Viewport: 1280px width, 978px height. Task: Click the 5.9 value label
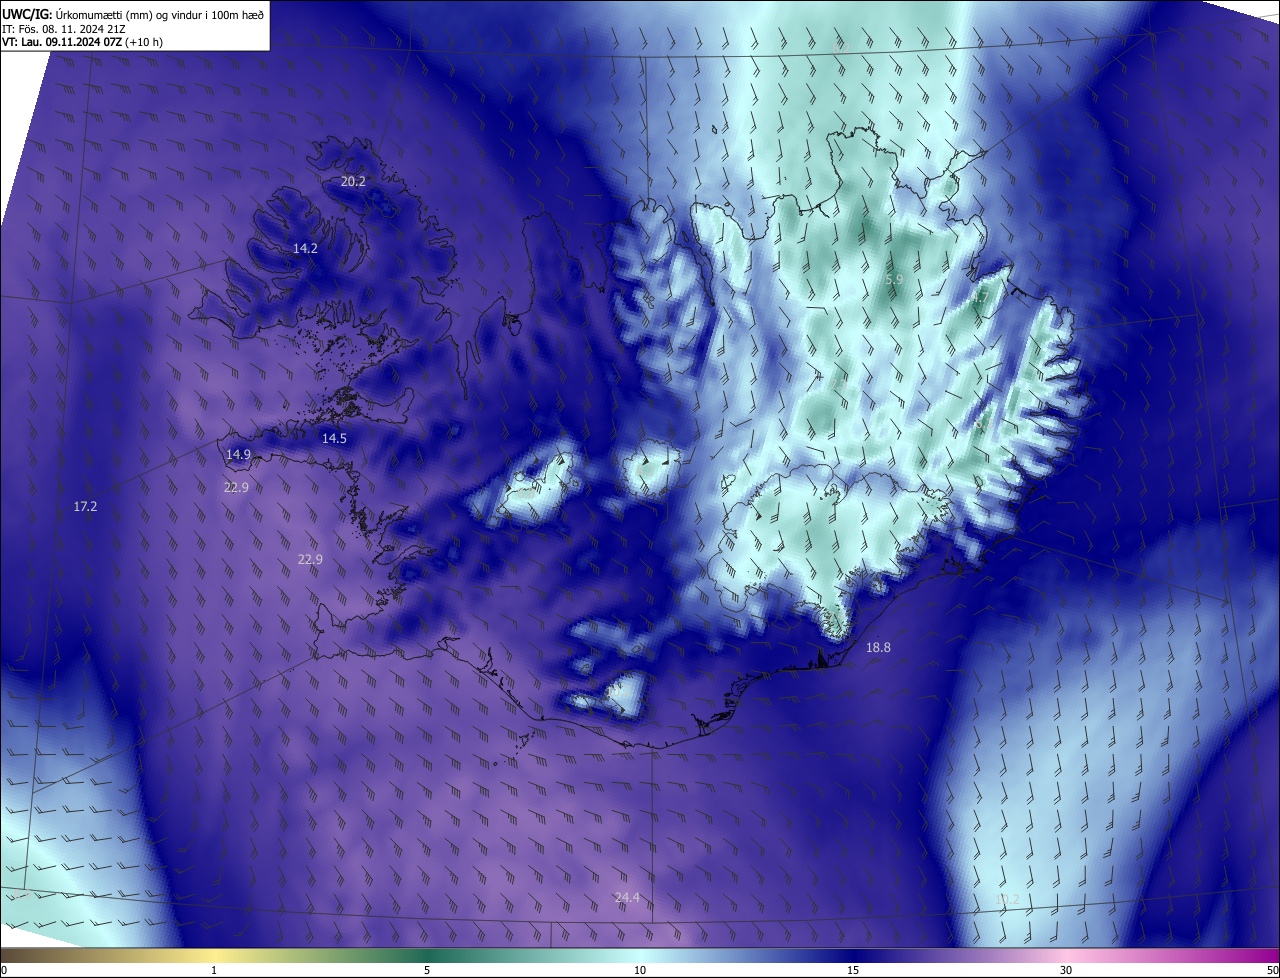[894, 281]
